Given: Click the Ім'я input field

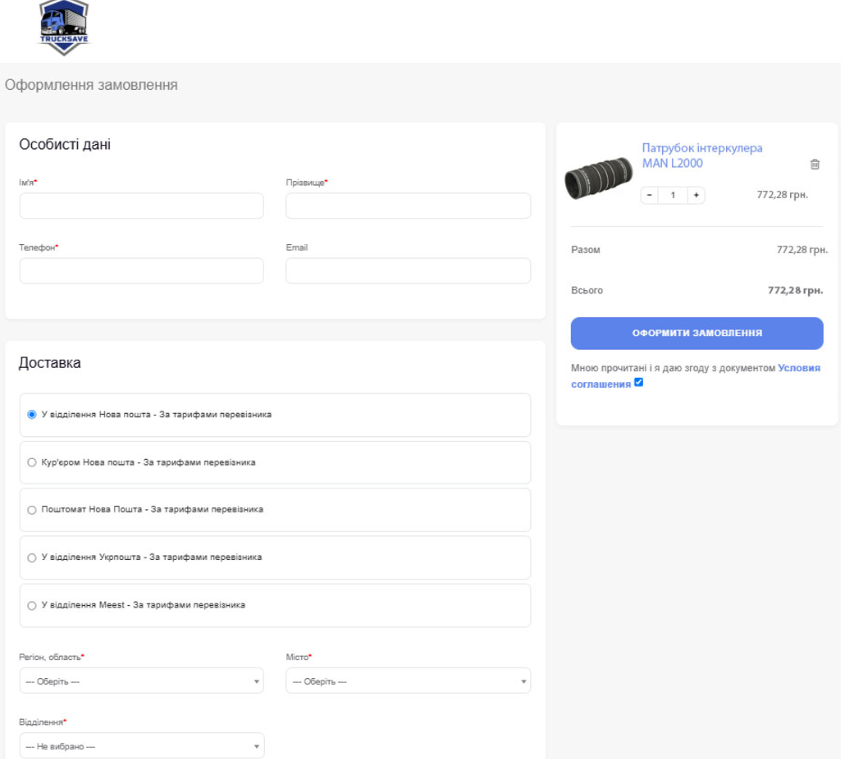Looking at the screenshot, I should pyautogui.click(x=141, y=206).
